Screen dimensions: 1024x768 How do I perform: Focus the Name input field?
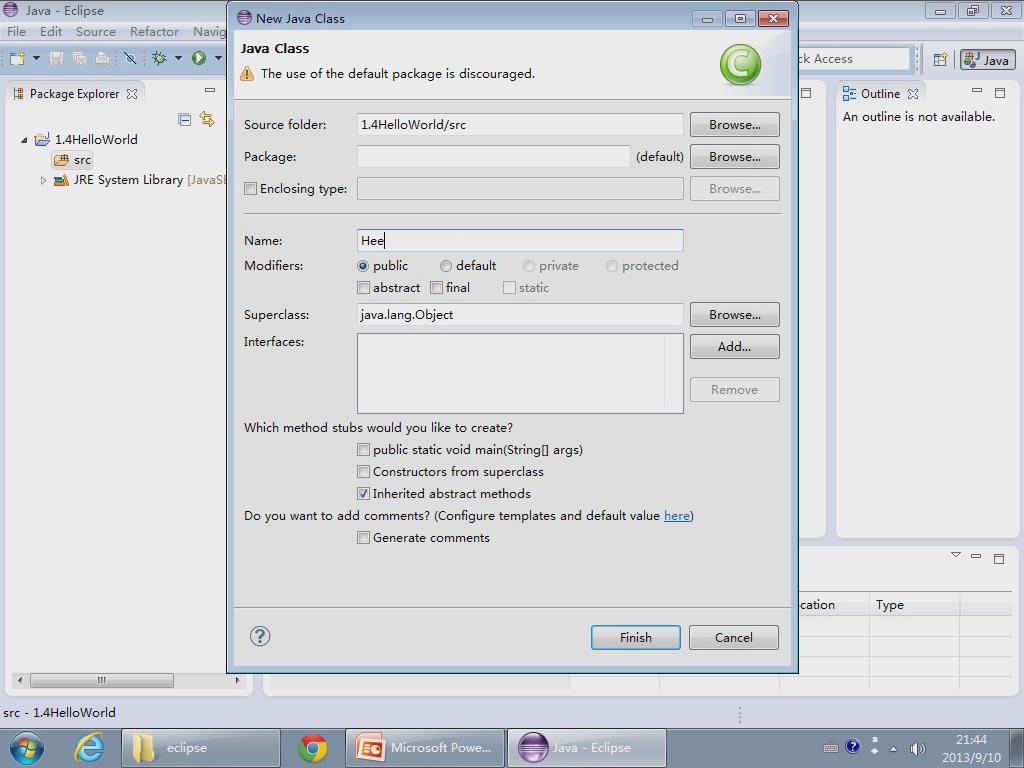tap(520, 240)
